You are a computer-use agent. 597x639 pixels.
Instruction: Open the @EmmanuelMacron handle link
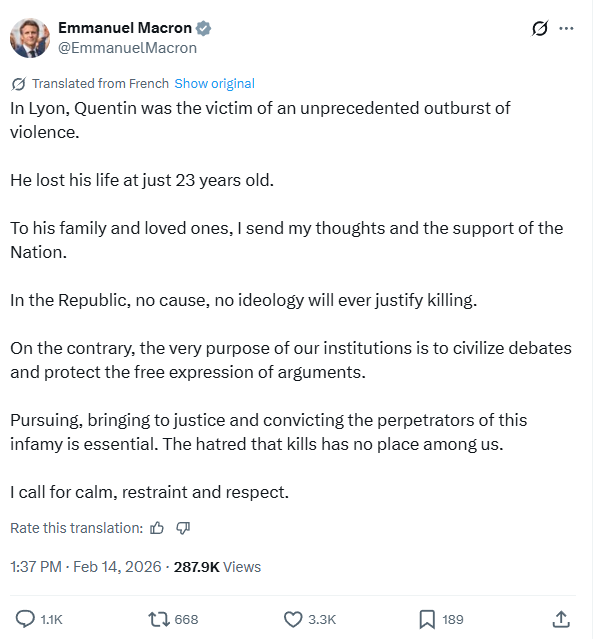click(x=128, y=48)
